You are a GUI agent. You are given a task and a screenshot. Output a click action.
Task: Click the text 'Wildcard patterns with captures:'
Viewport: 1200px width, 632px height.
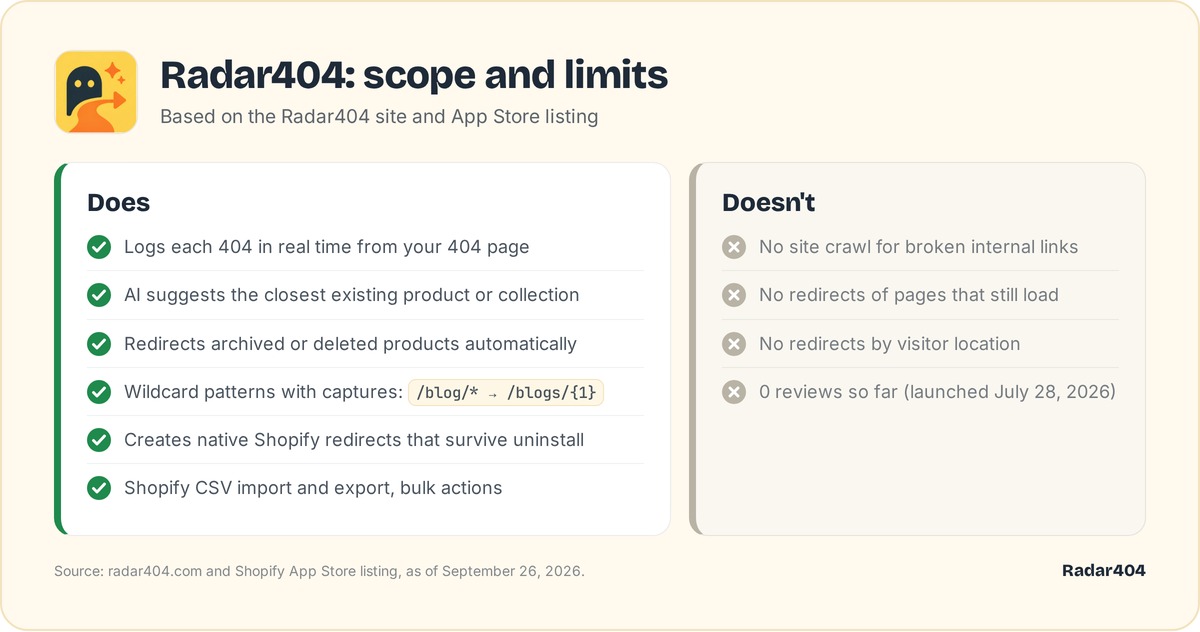[x=263, y=392]
